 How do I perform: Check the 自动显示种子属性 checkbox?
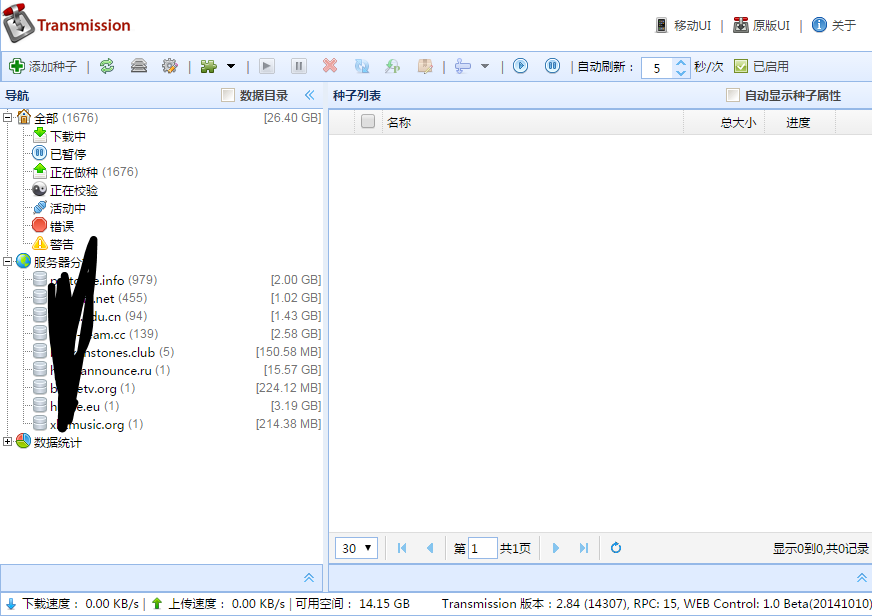733,96
